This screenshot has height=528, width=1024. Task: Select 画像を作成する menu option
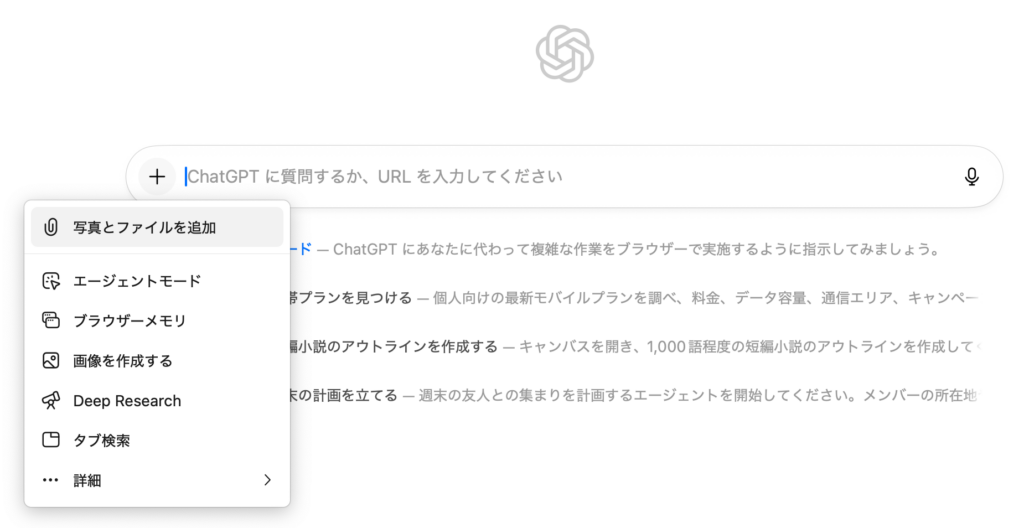123,361
